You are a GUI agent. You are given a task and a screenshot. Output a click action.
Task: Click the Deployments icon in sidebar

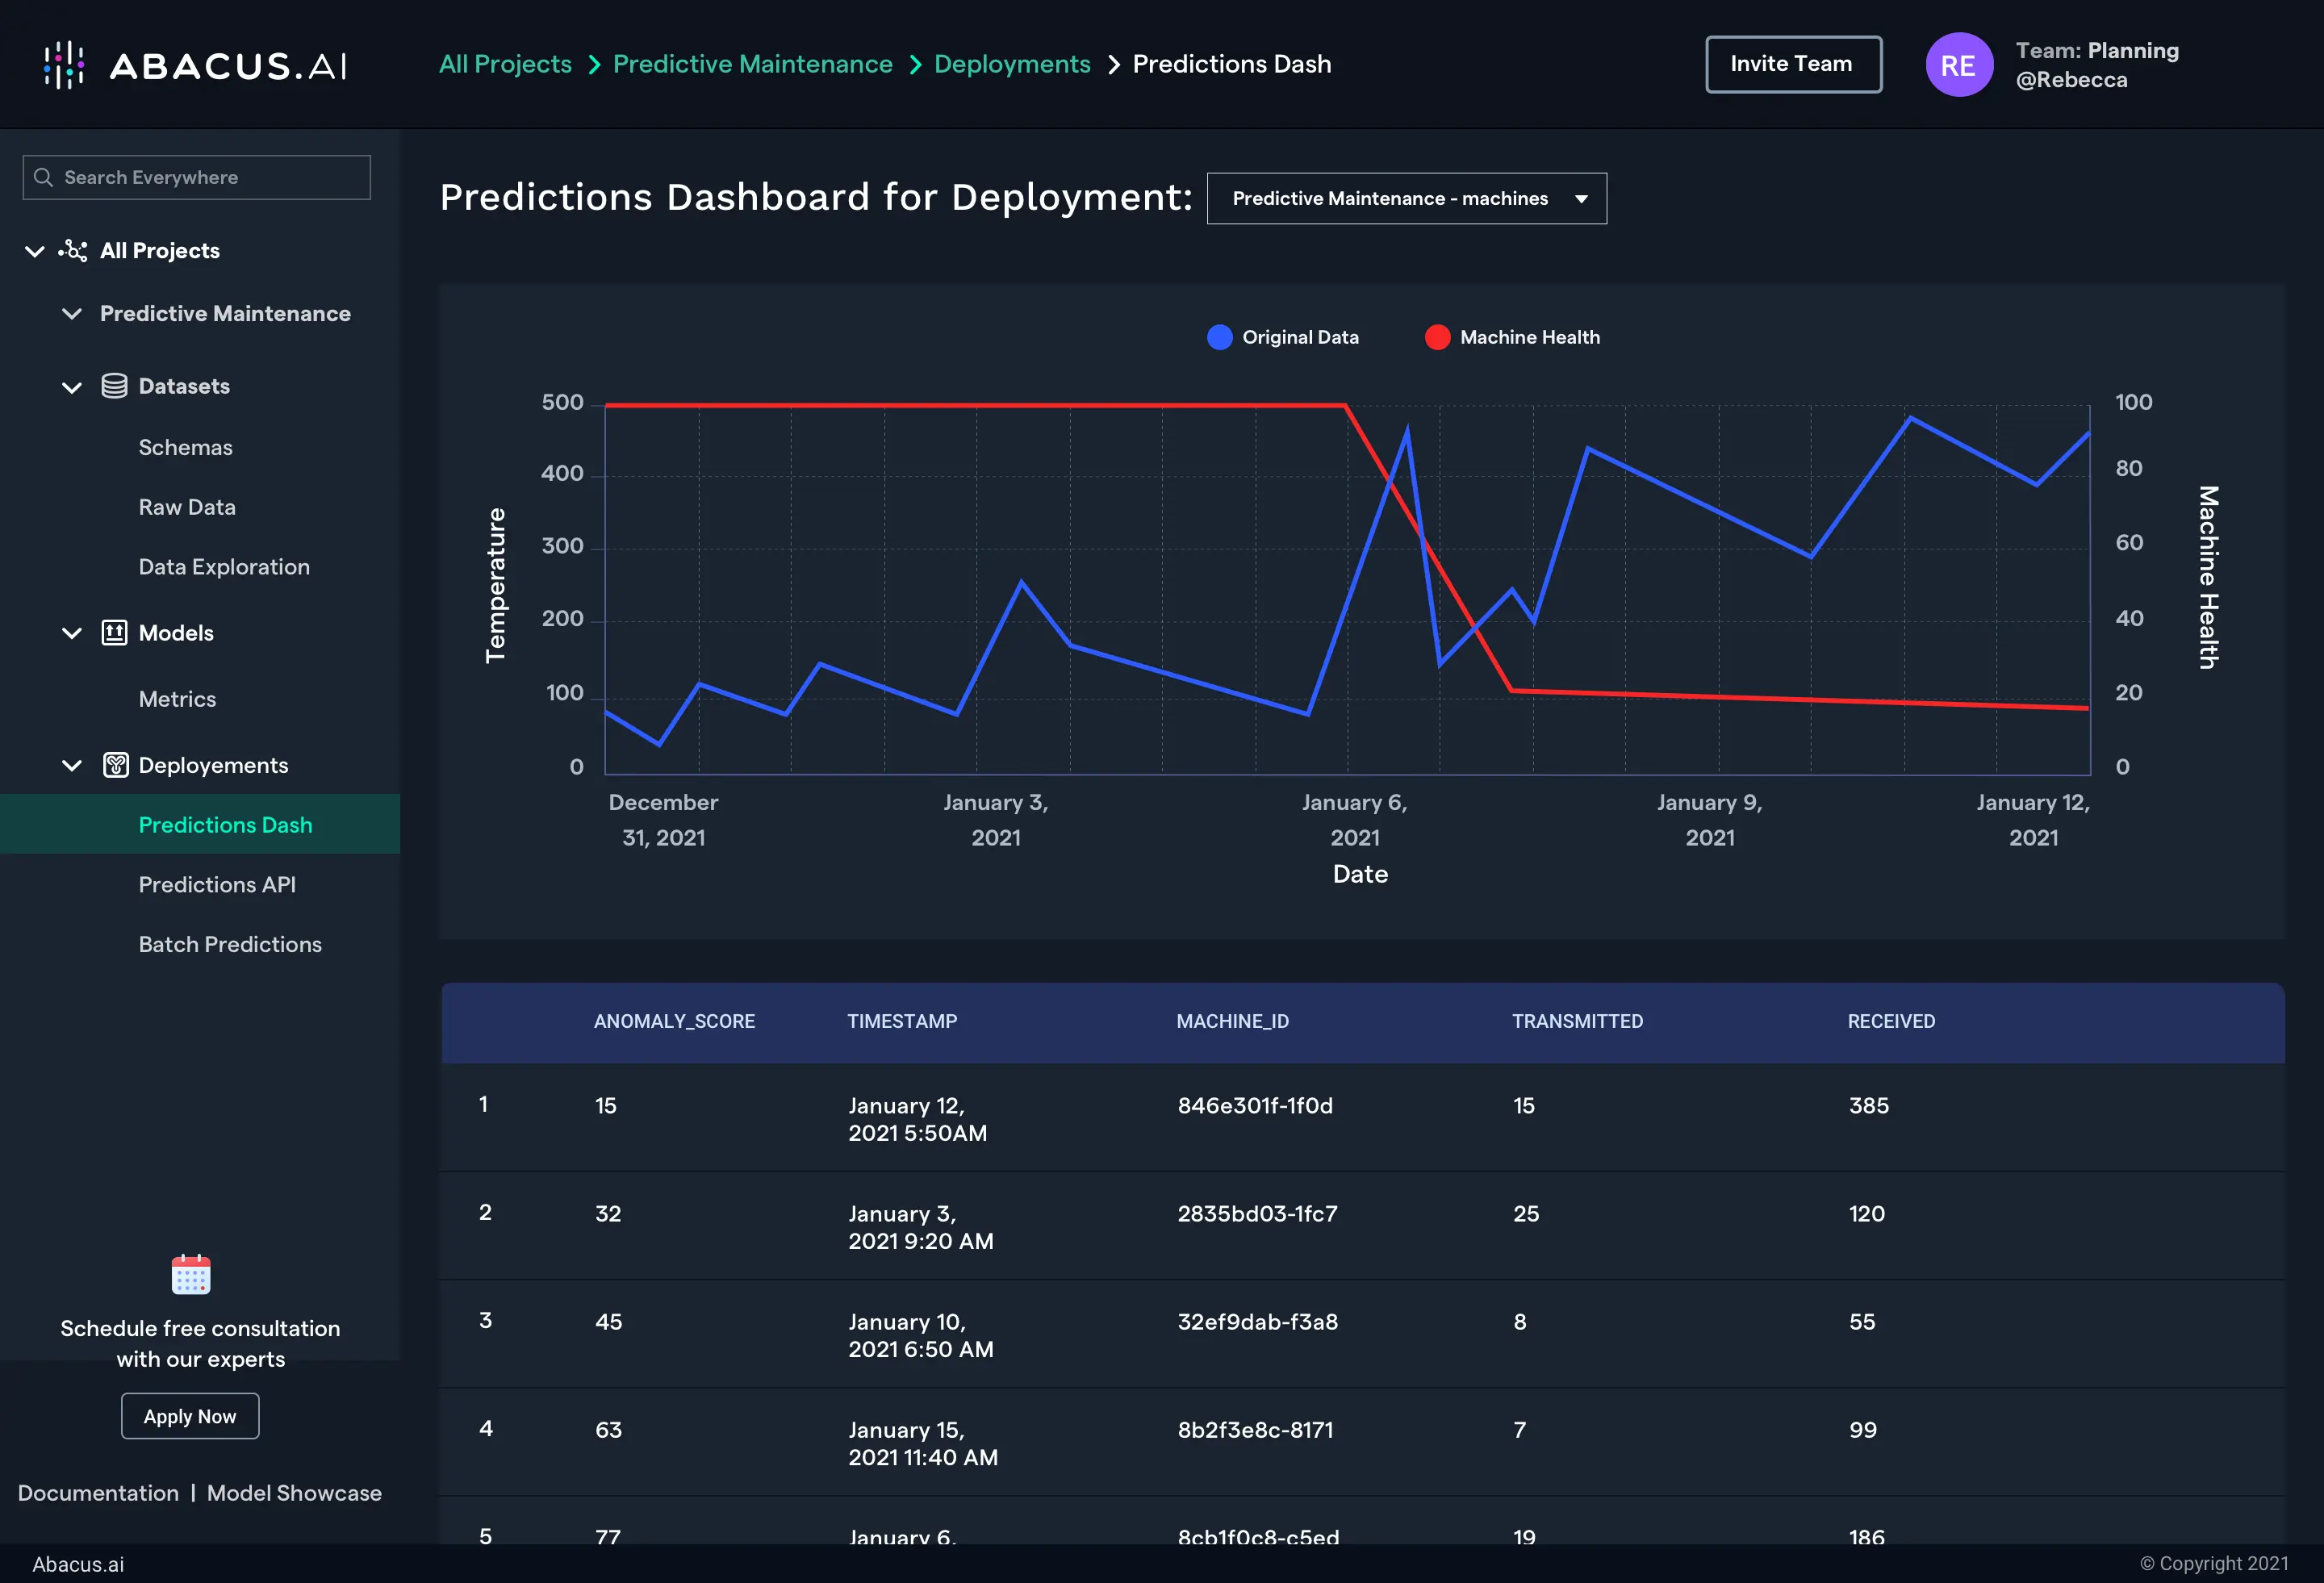pos(115,765)
